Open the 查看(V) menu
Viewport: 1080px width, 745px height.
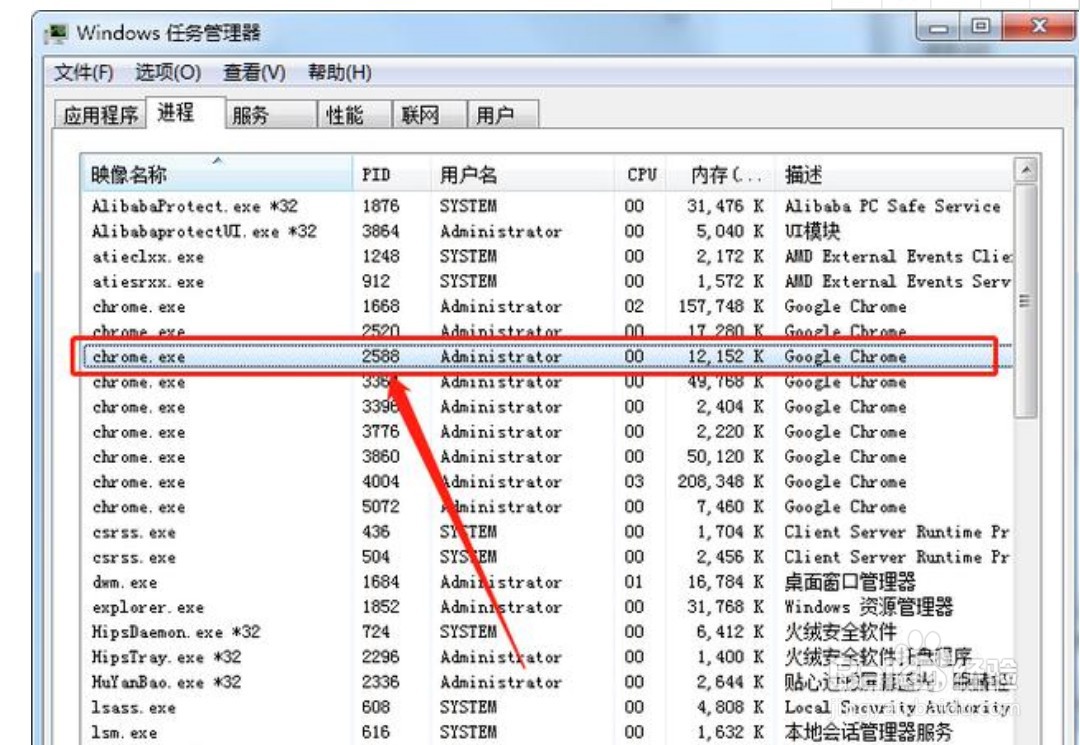[254, 72]
